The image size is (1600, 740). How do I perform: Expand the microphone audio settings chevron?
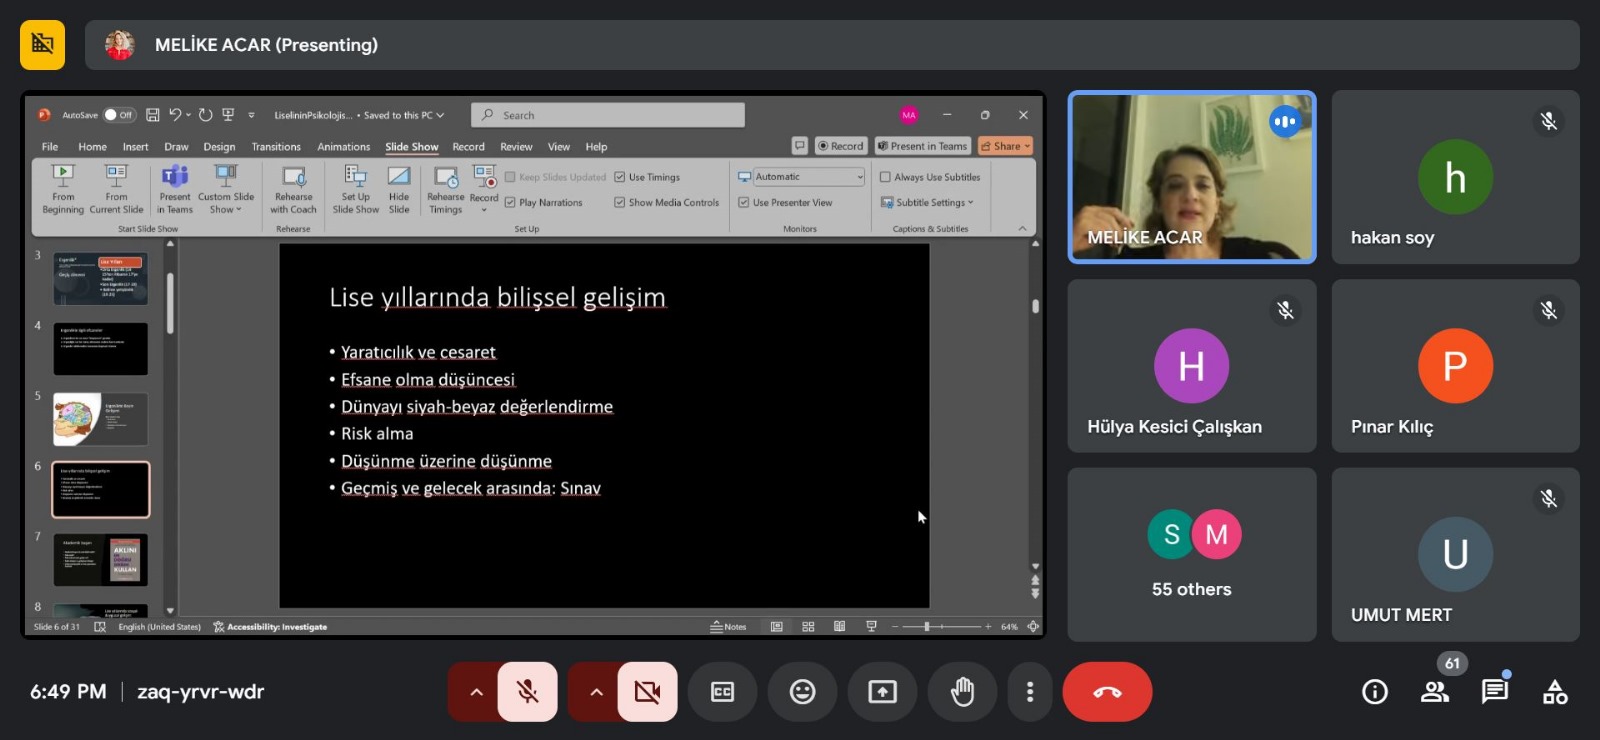point(476,692)
